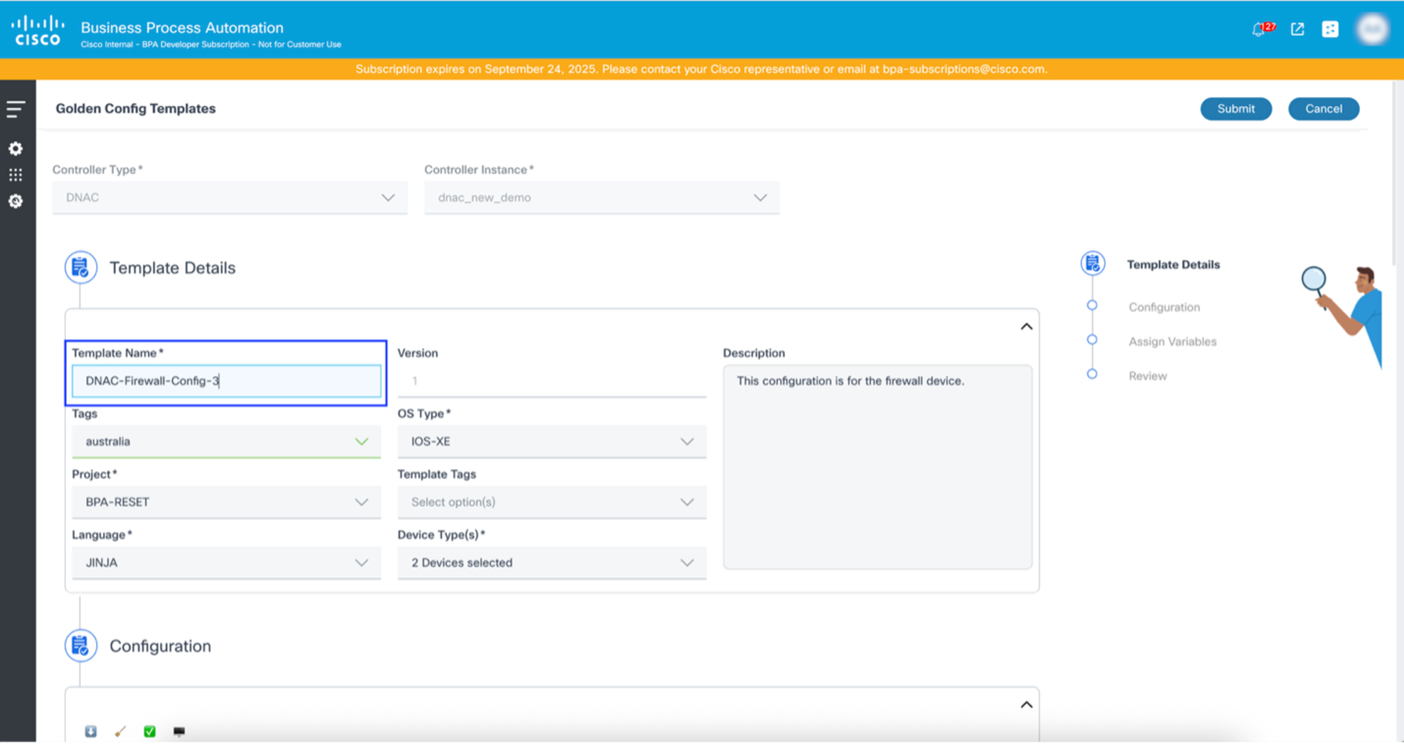Go to Template Details step in stepper
The height and width of the screenshot is (746, 1404).
tap(1173, 265)
